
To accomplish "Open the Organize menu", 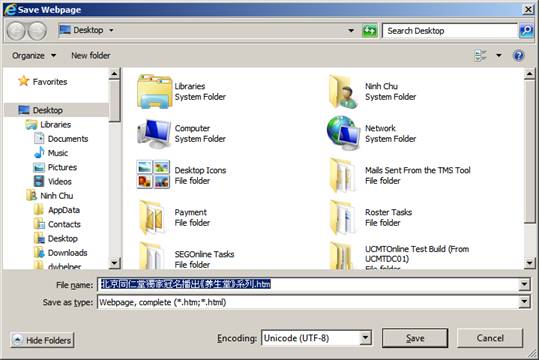I will (x=34, y=56).
